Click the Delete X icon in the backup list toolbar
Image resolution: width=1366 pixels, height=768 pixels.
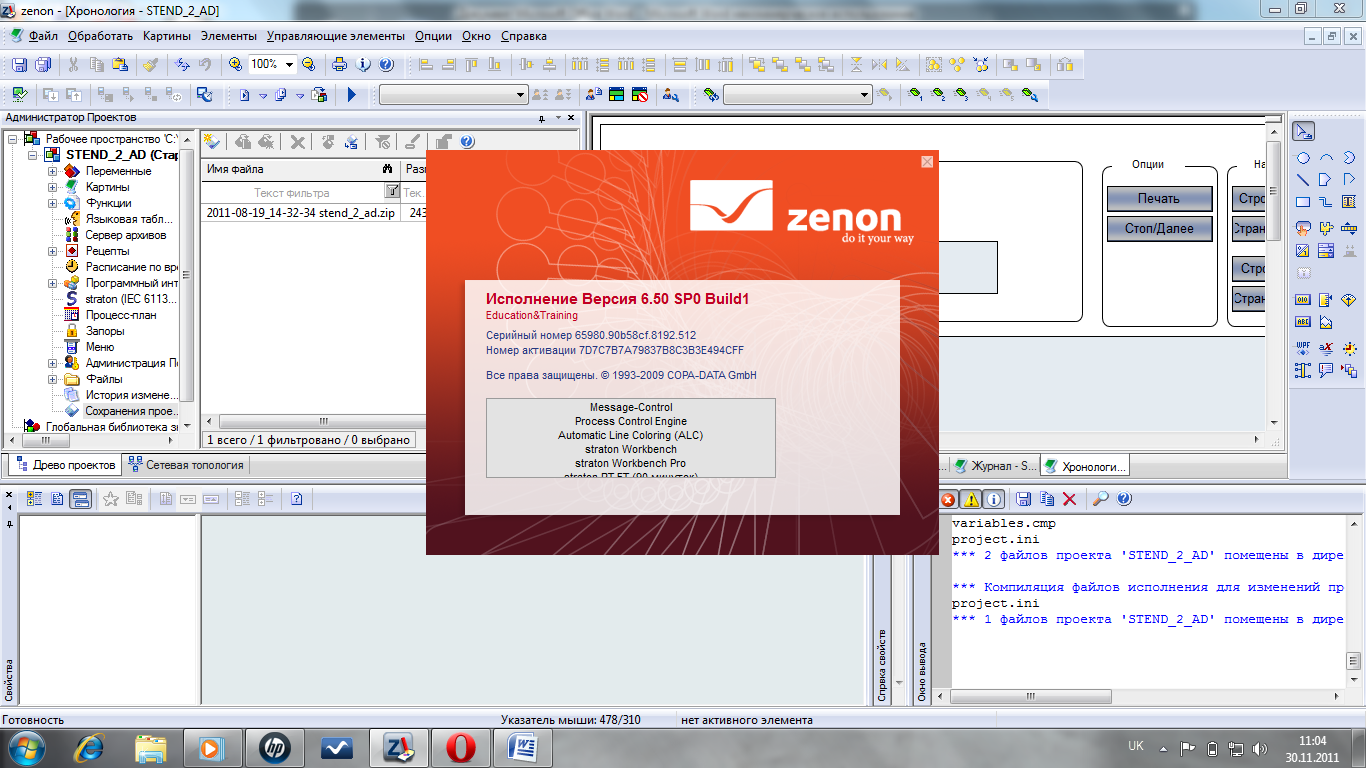(x=297, y=142)
